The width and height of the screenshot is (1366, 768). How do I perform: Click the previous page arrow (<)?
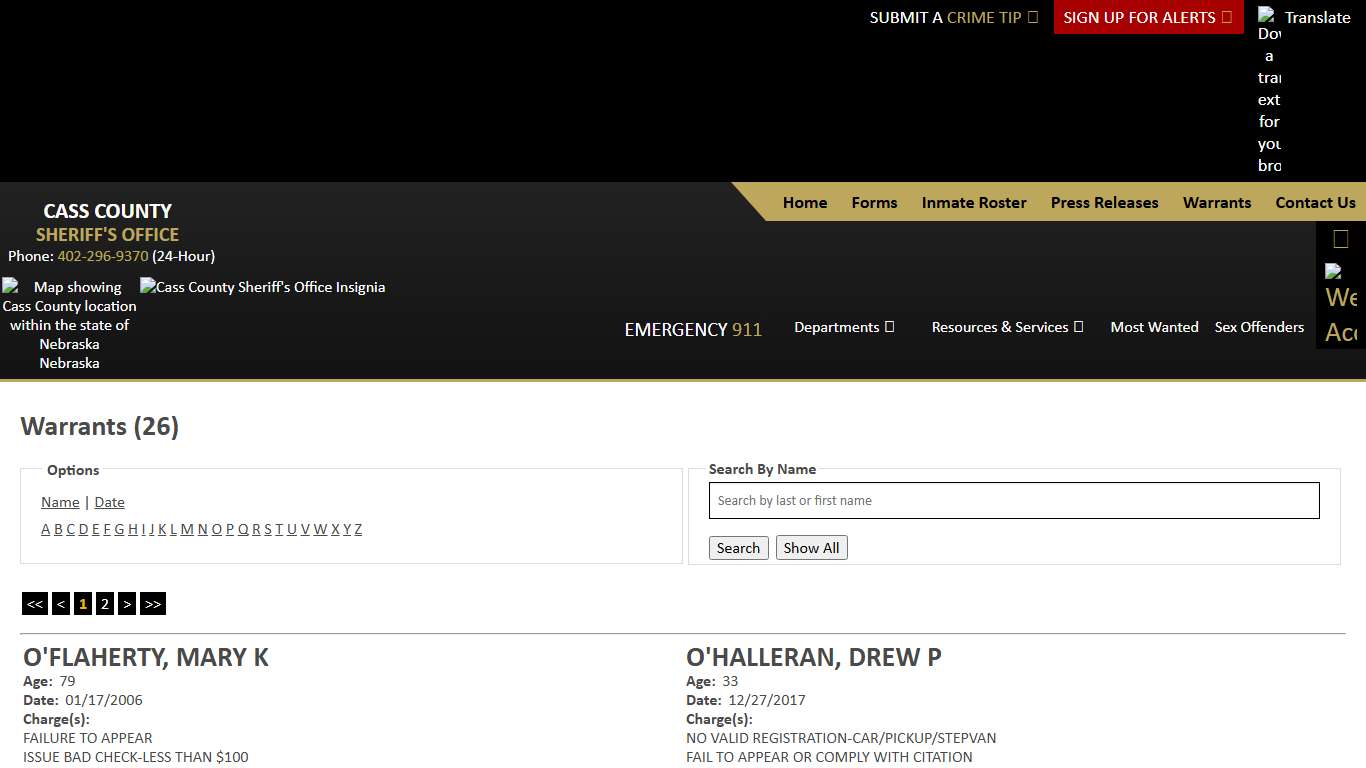(61, 604)
